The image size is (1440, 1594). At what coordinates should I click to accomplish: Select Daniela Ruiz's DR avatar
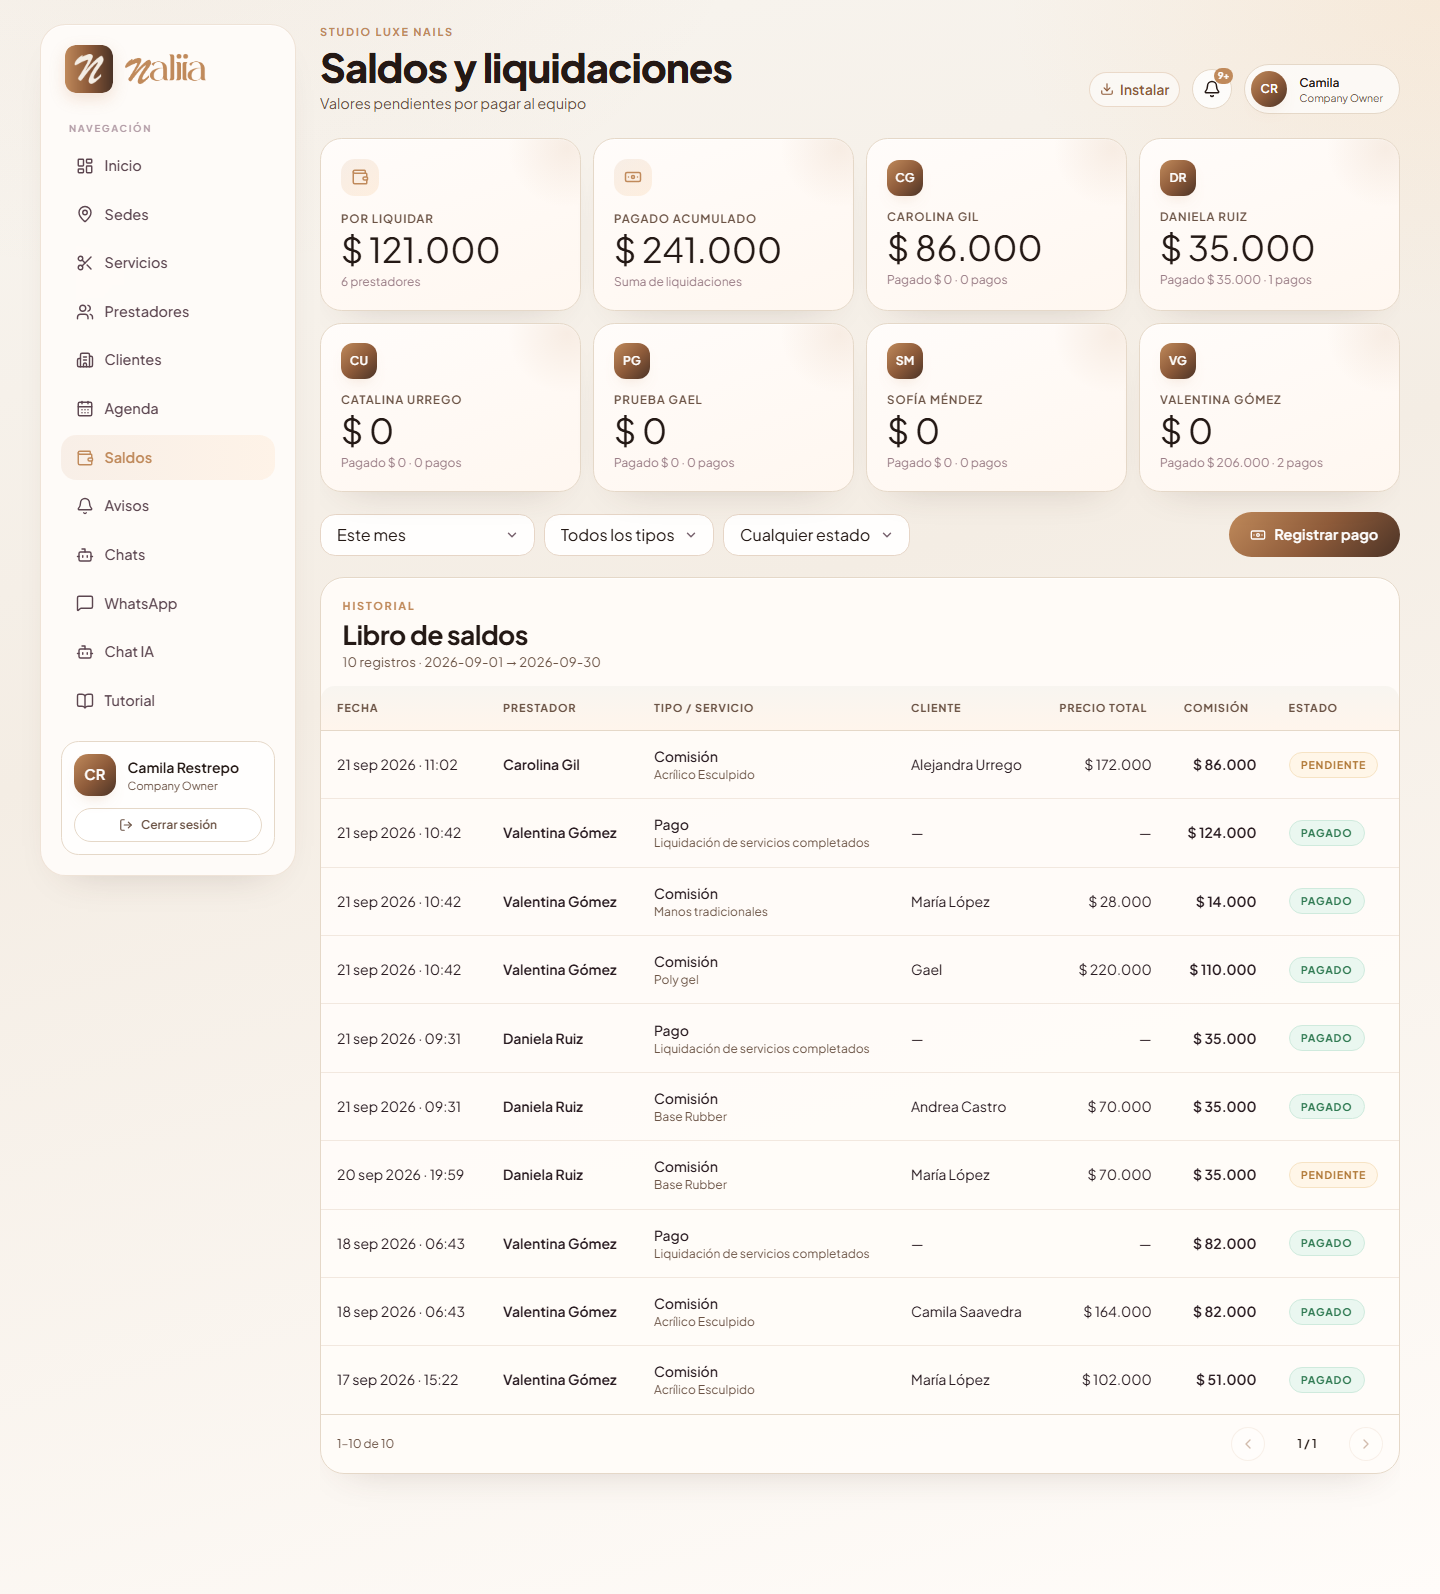click(x=1178, y=177)
